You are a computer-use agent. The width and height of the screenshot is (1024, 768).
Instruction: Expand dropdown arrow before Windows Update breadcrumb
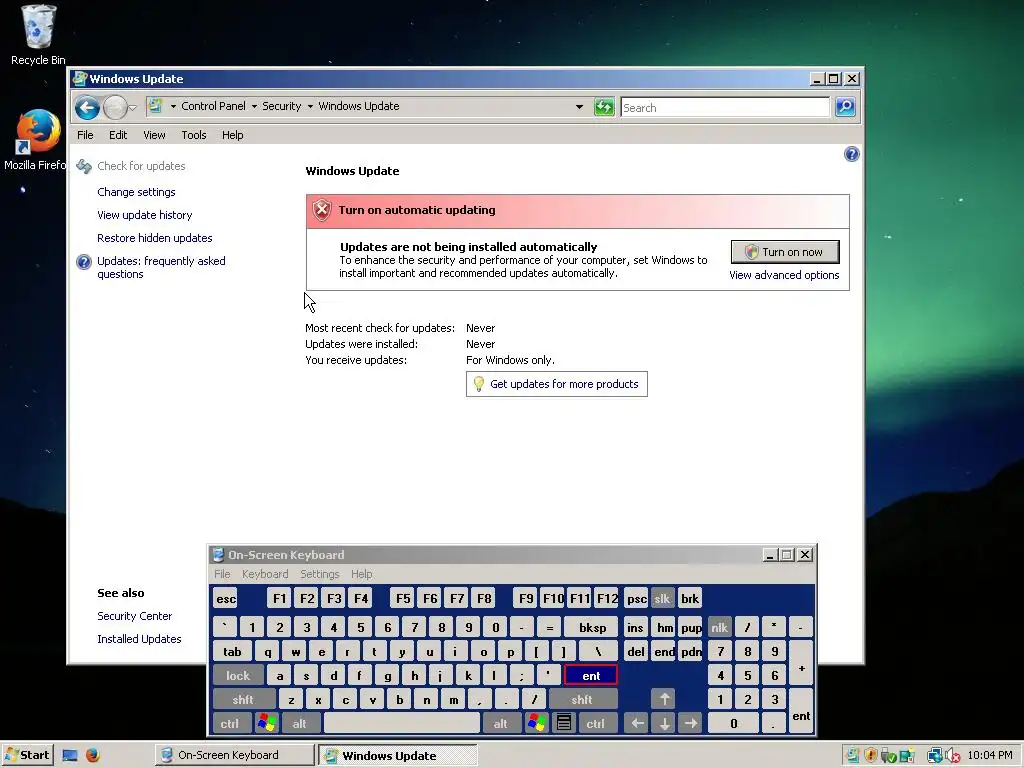point(310,106)
